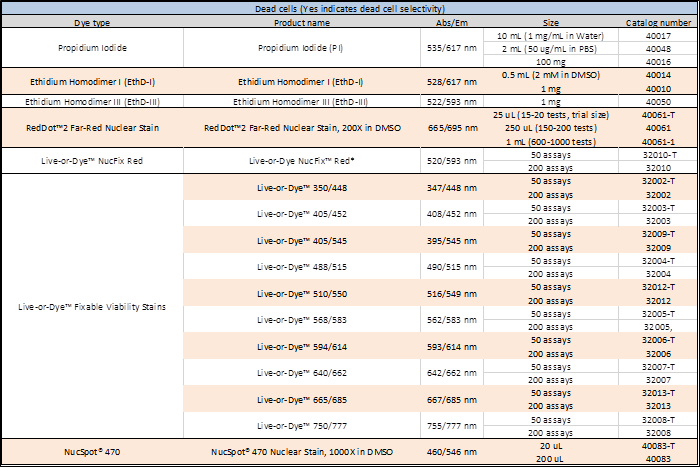
Task: Select catalog number 32005-T
Action: coord(658,313)
